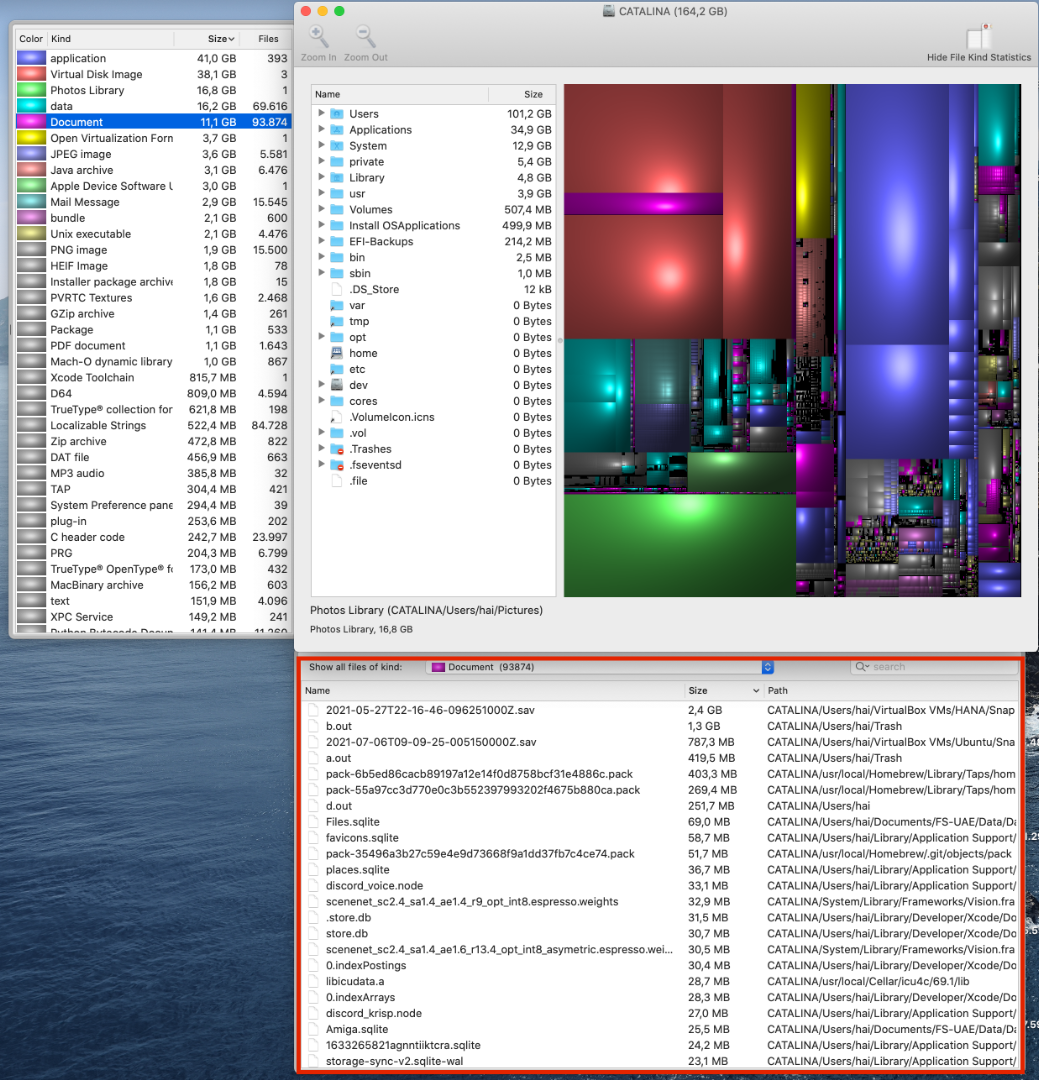The height and width of the screenshot is (1080, 1039).
Task: Expand the System folder disclosure triangle
Action: click(321, 146)
